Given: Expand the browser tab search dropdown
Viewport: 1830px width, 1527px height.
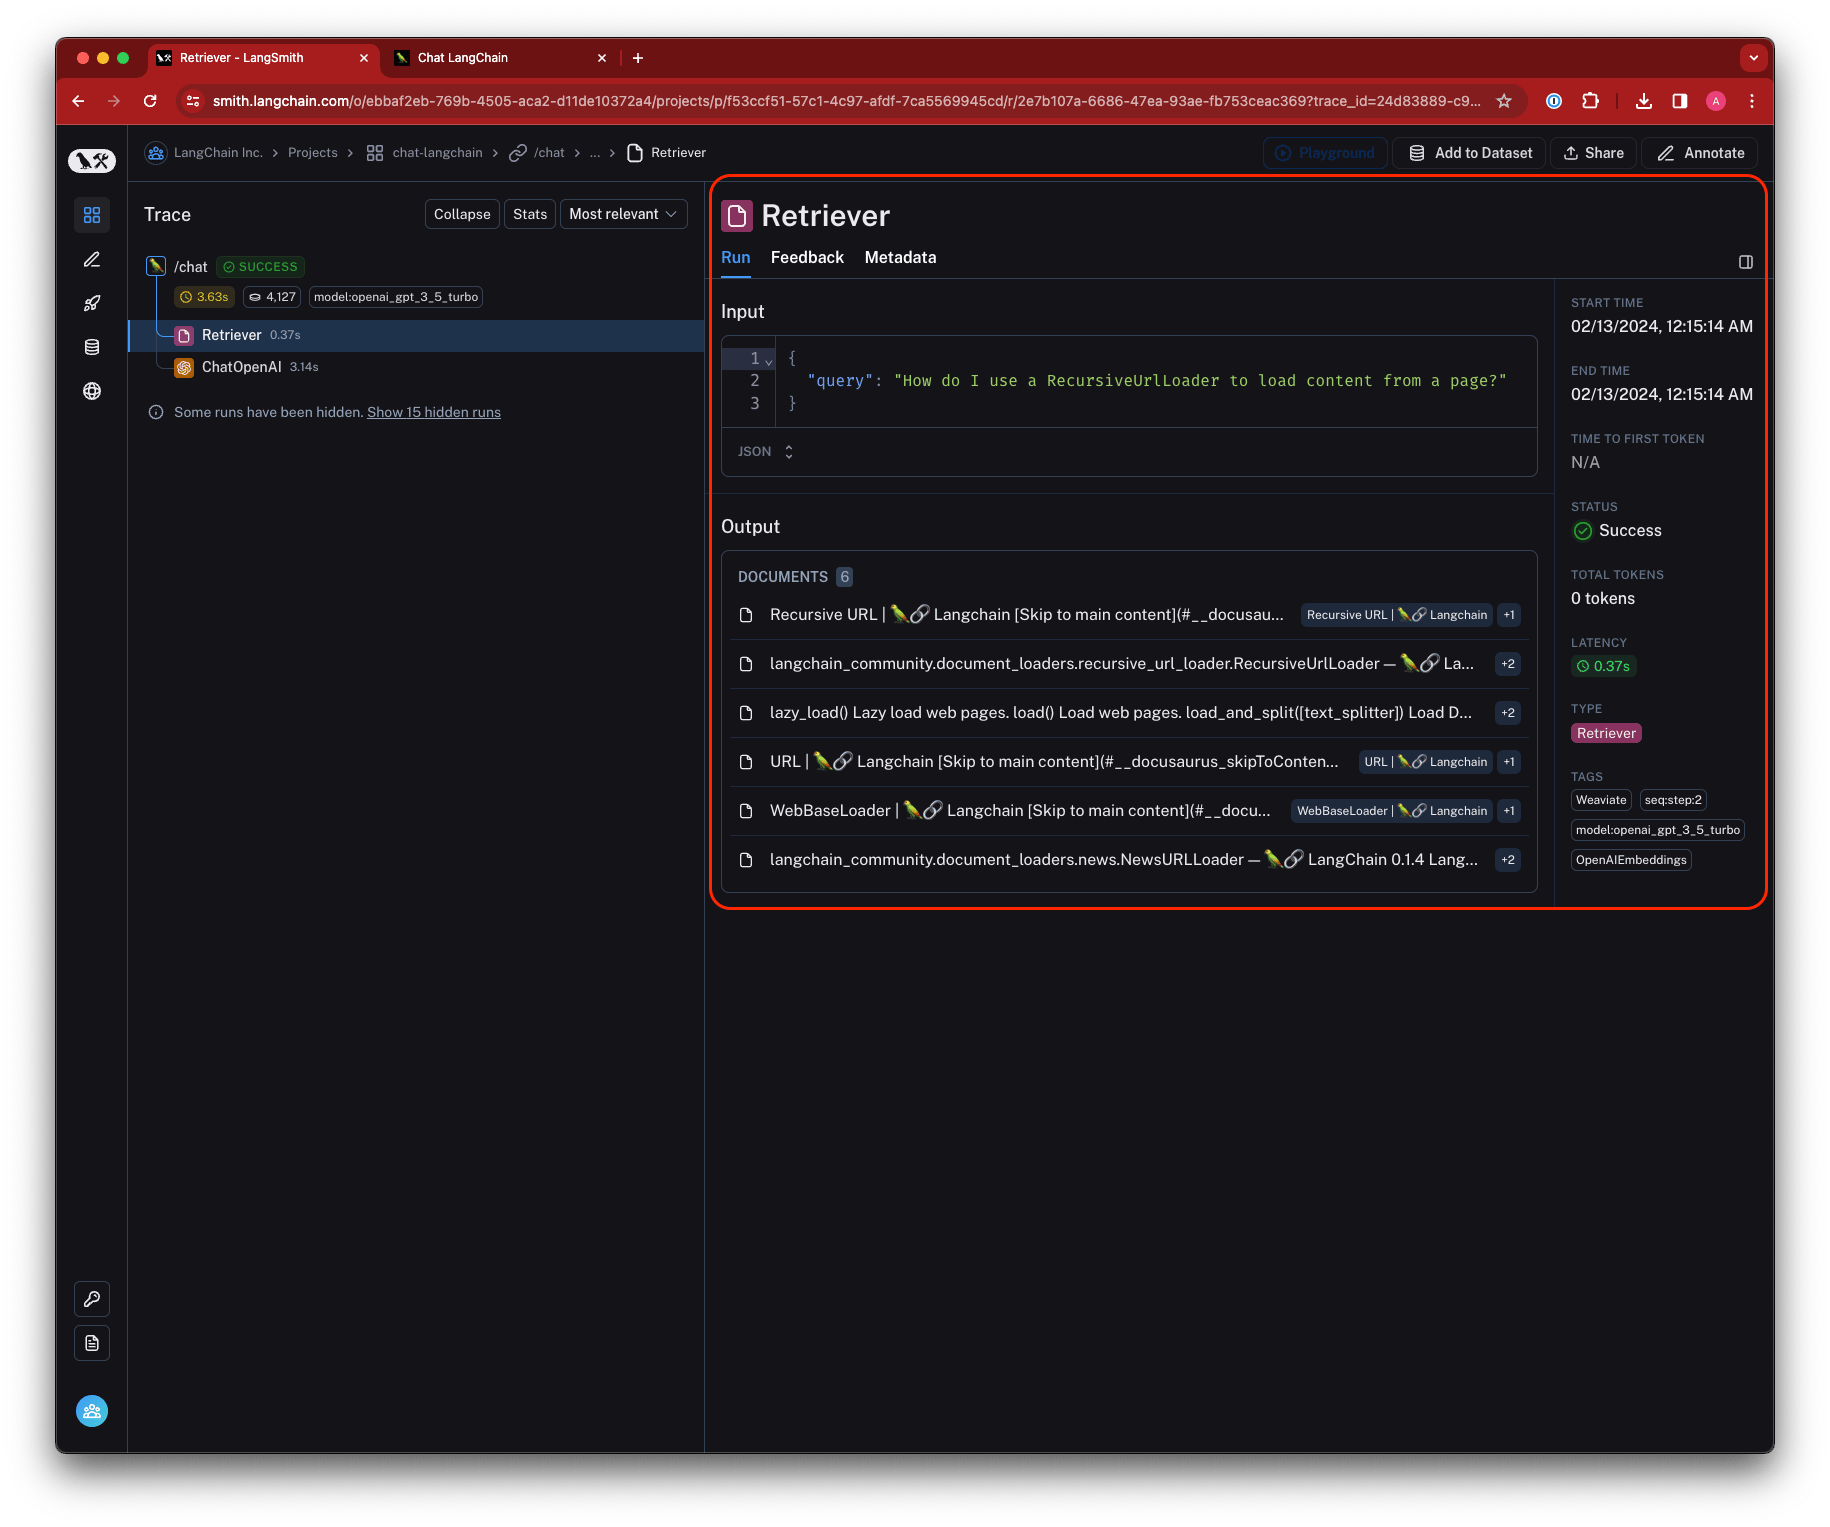Looking at the screenshot, I should coord(1754,58).
